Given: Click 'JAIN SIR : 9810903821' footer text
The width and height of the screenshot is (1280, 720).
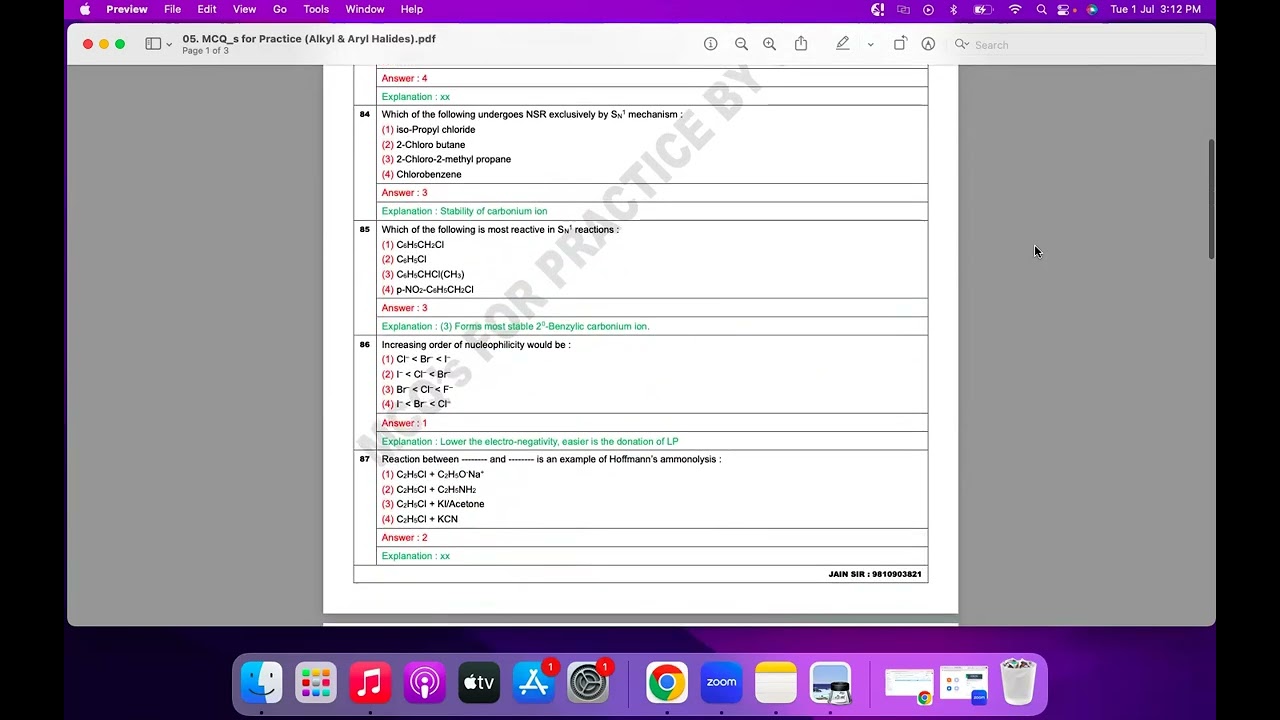Looking at the screenshot, I should point(875,574).
